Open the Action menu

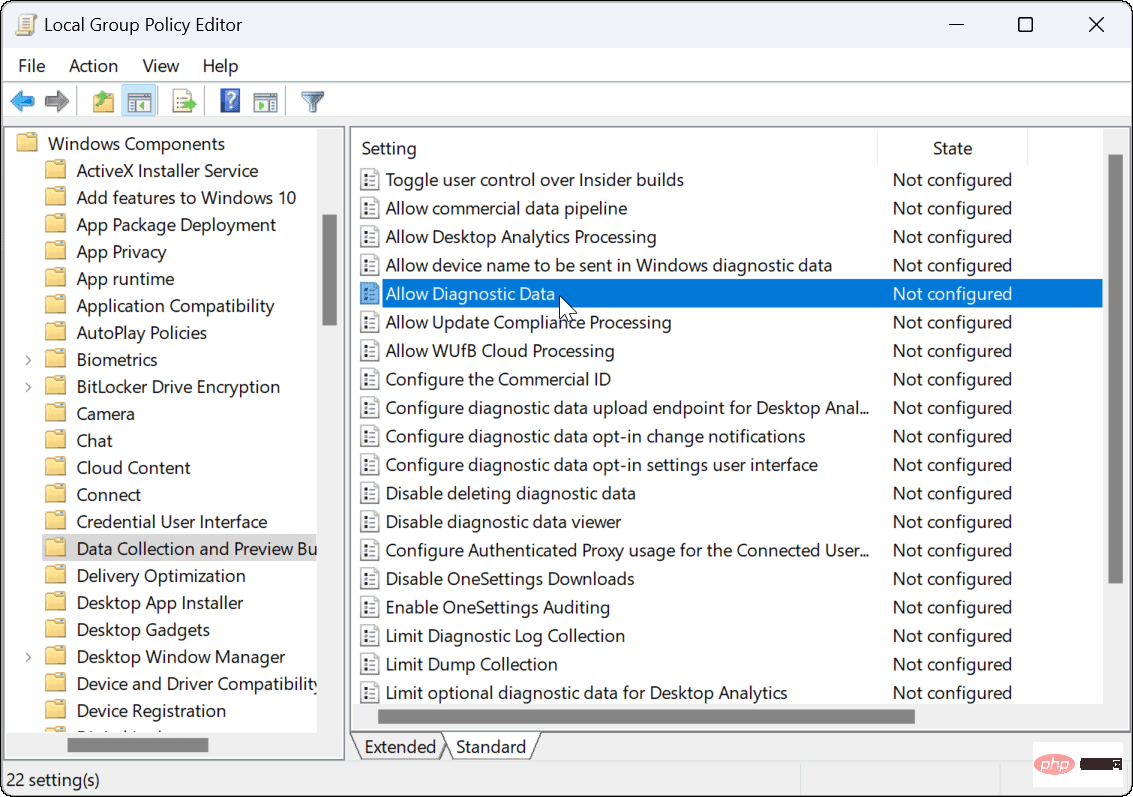93,66
